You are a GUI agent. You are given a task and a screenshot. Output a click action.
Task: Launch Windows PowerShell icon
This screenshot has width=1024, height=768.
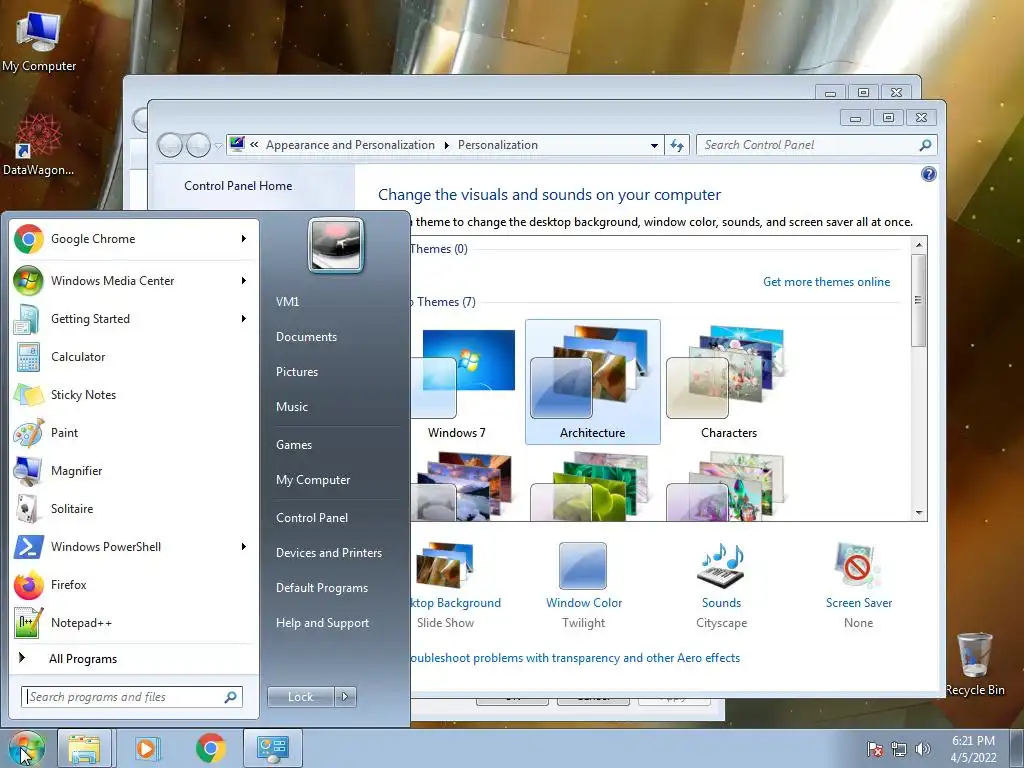[x=29, y=547]
